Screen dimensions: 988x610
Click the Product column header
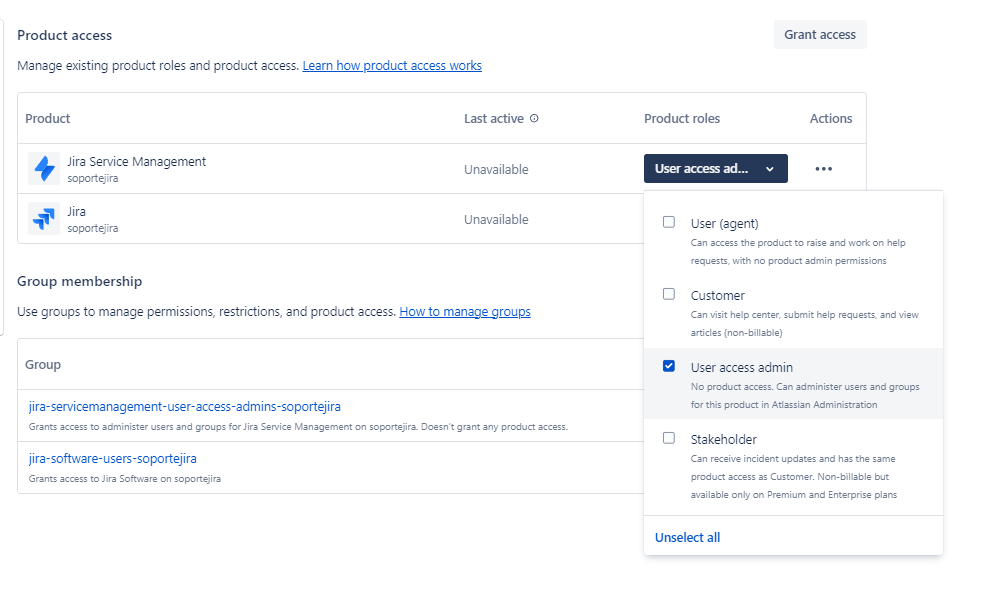coord(48,118)
